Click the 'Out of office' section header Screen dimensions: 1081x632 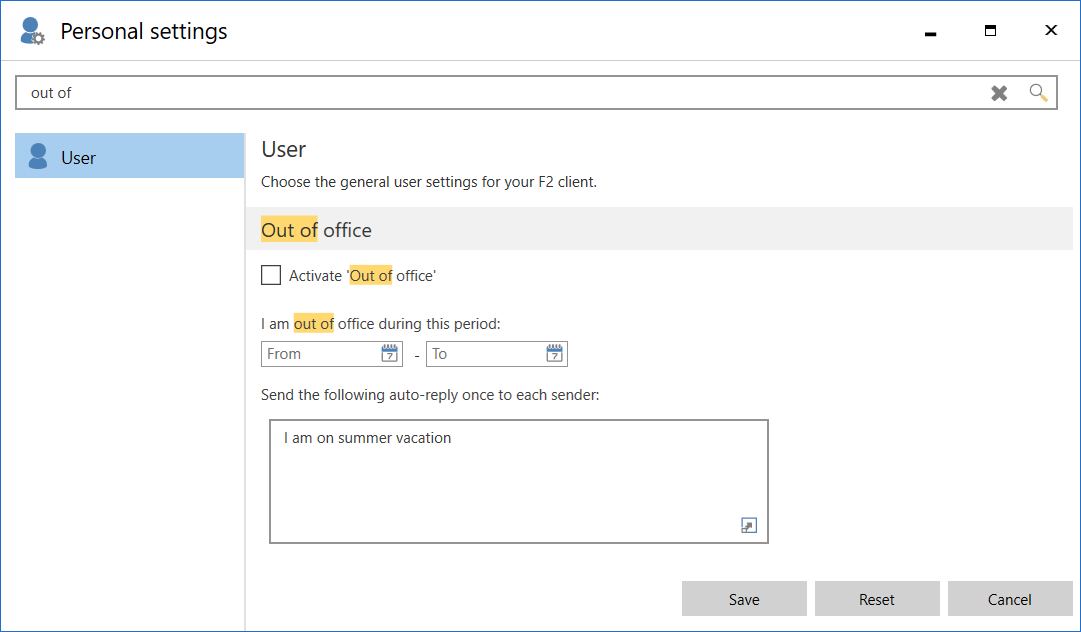coord(659,230)
